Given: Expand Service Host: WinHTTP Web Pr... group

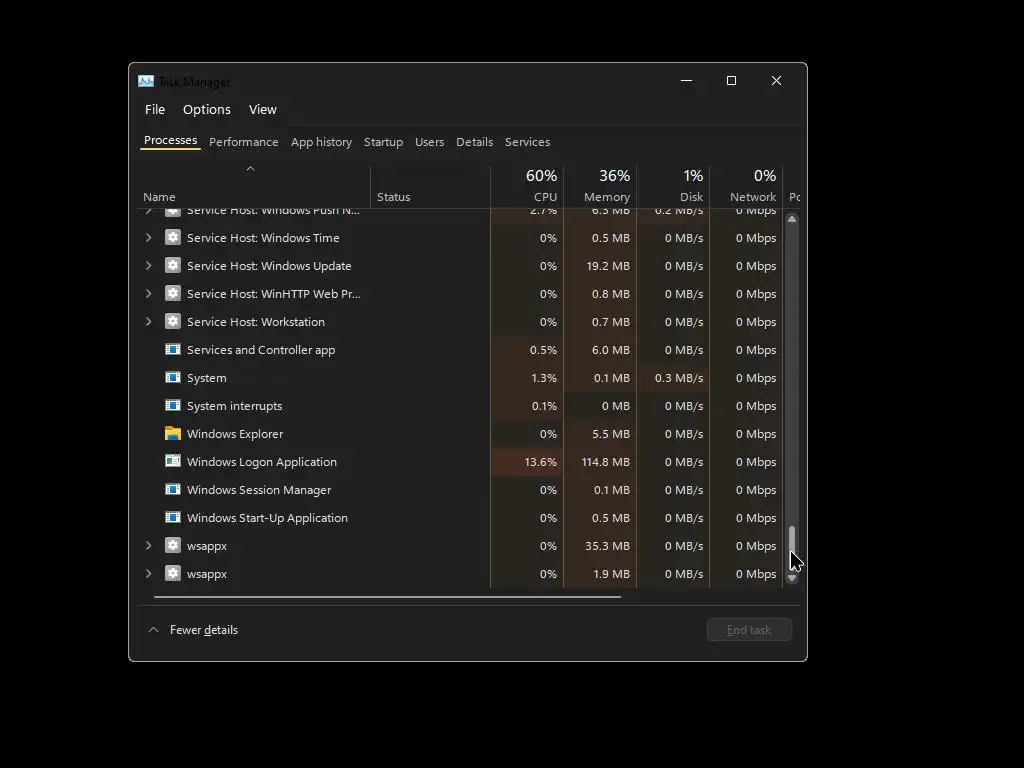Looking at the screenshot, I should click(148, 294).
